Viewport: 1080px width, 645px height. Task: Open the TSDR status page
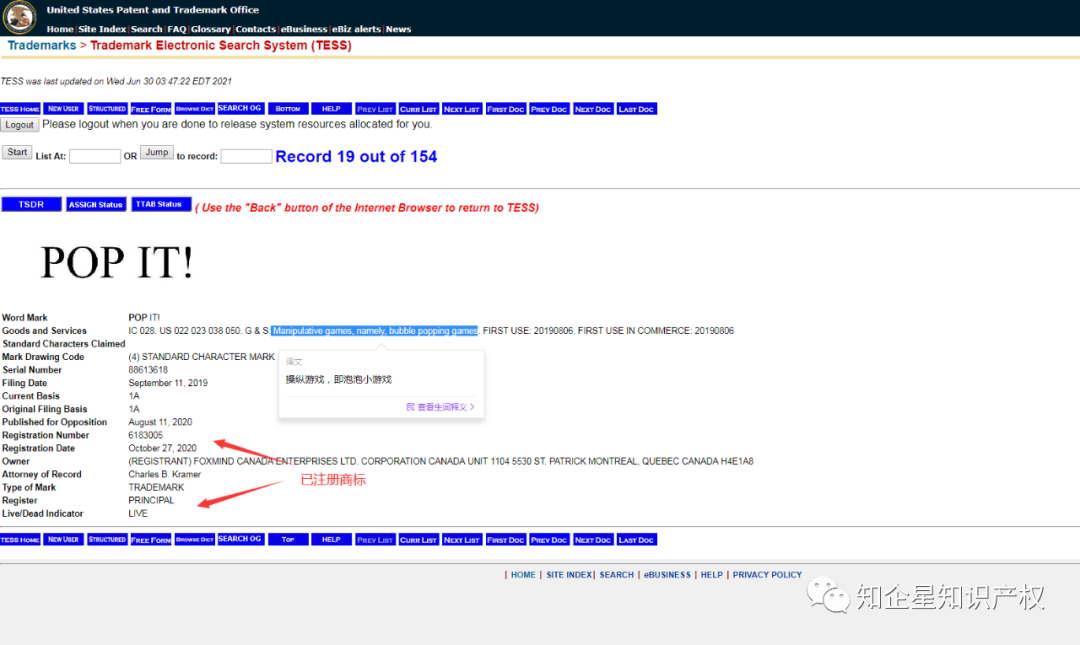[31, 205]
